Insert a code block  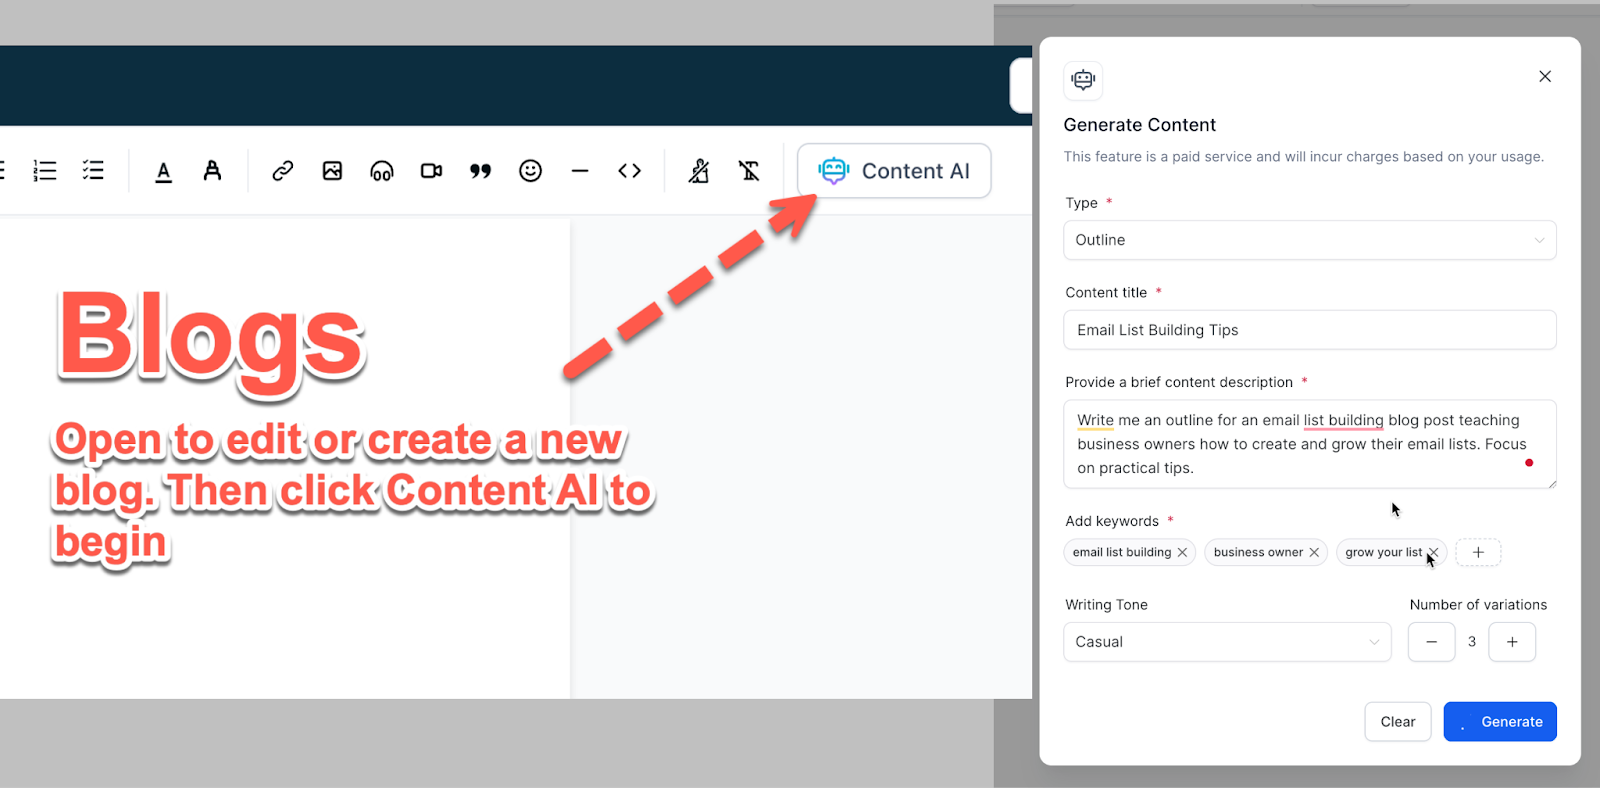pyautogui.click(x=629, y=171)
